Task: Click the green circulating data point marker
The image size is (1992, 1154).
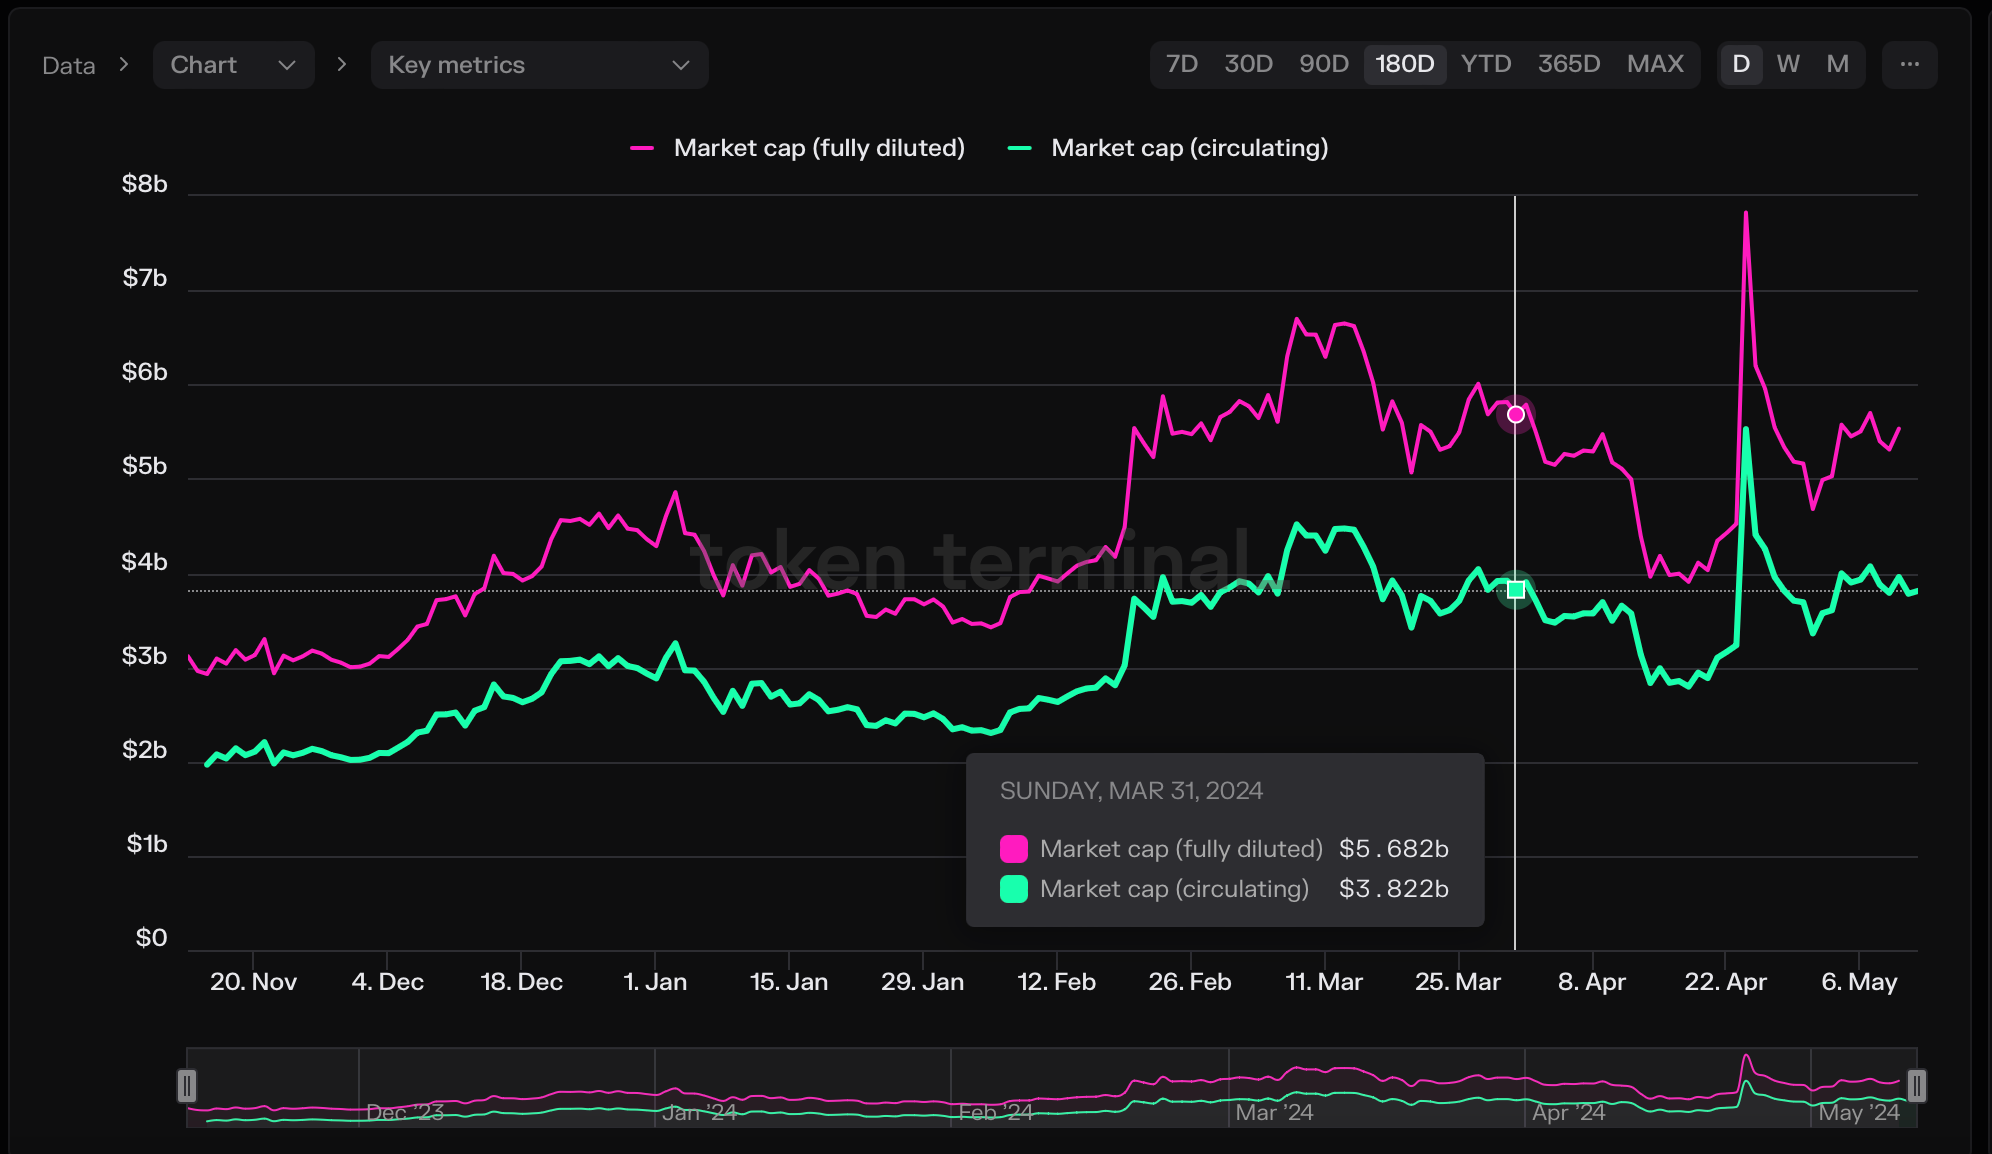Action: pyautogui.click(x=1516, y=590)
